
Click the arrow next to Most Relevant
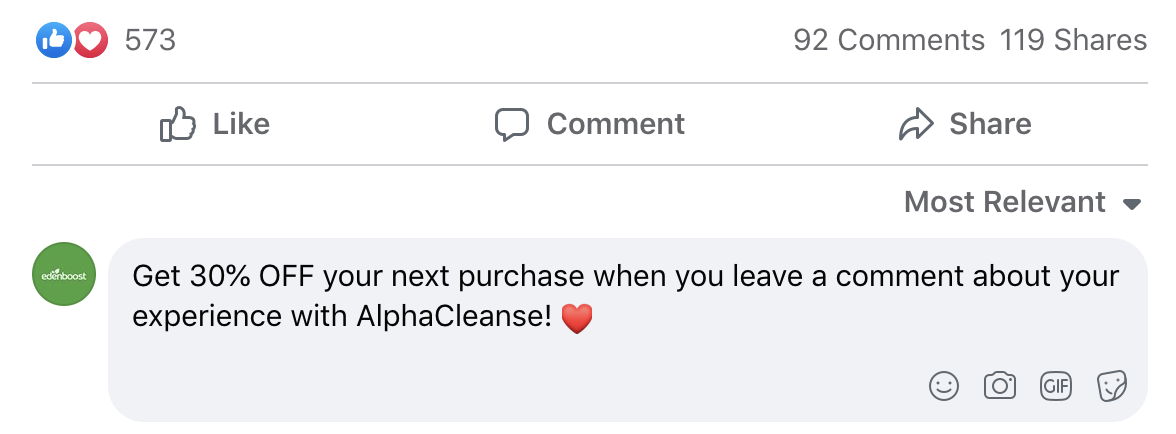pos(1132,204)
